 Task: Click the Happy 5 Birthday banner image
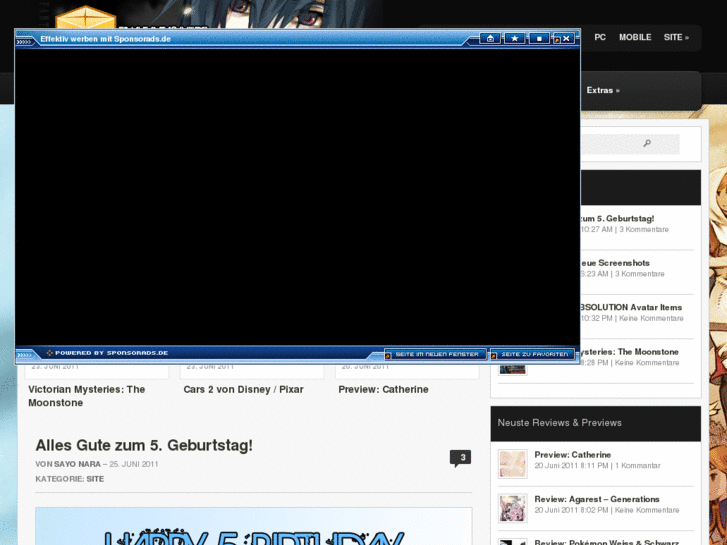pos(254,526)
